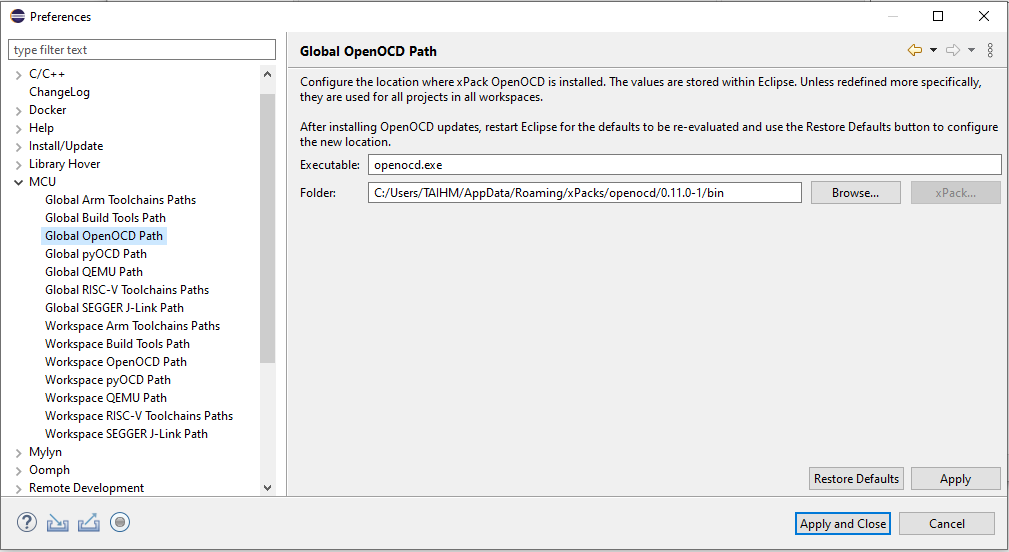Focus the type filter text field
This screenshot has height=552, width=1009.
click(x=142, y=50)
